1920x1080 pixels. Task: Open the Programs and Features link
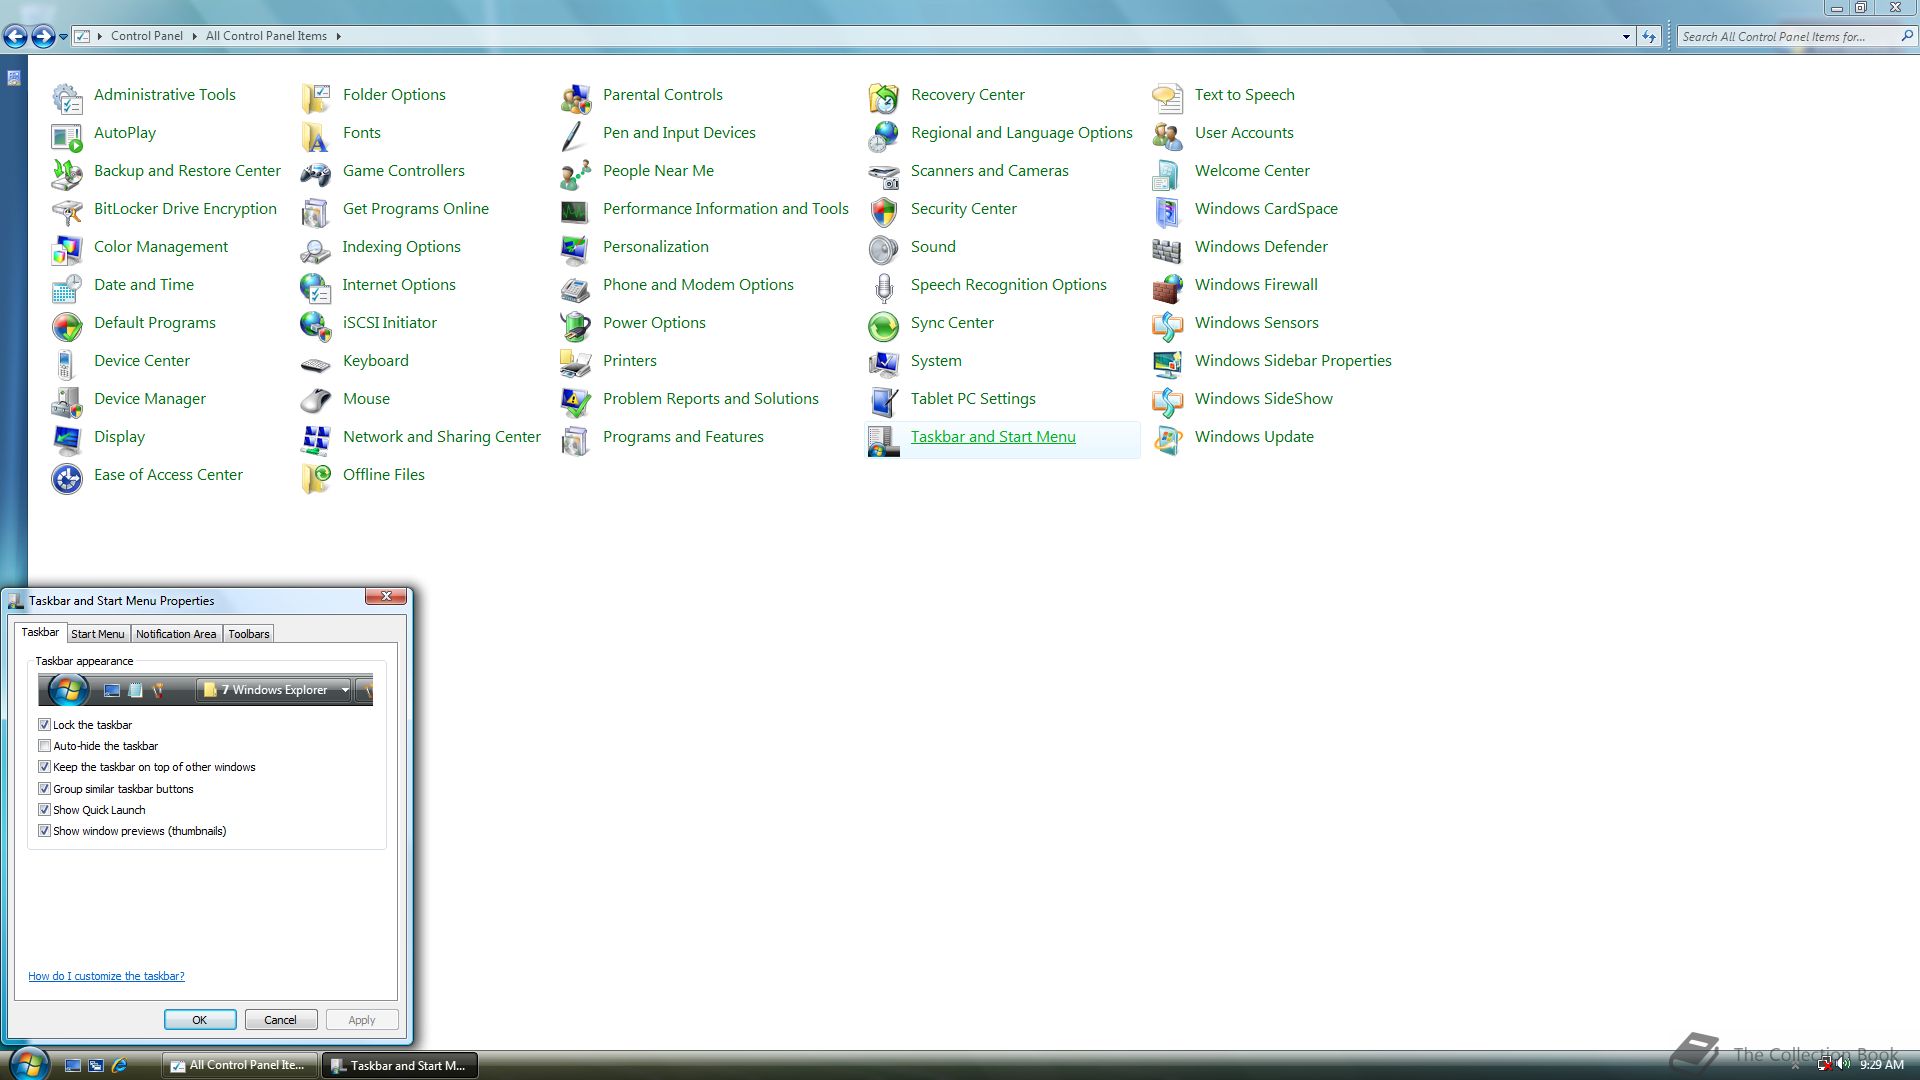[x=683, y=437]
